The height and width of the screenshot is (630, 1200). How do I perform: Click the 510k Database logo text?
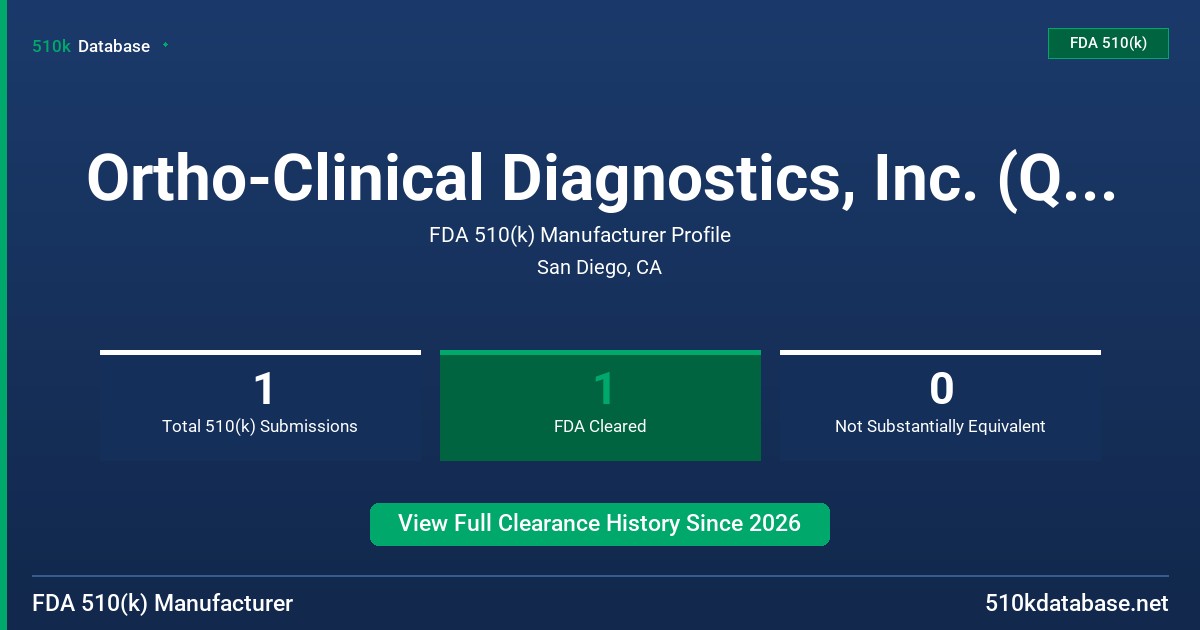pos(91,46)
